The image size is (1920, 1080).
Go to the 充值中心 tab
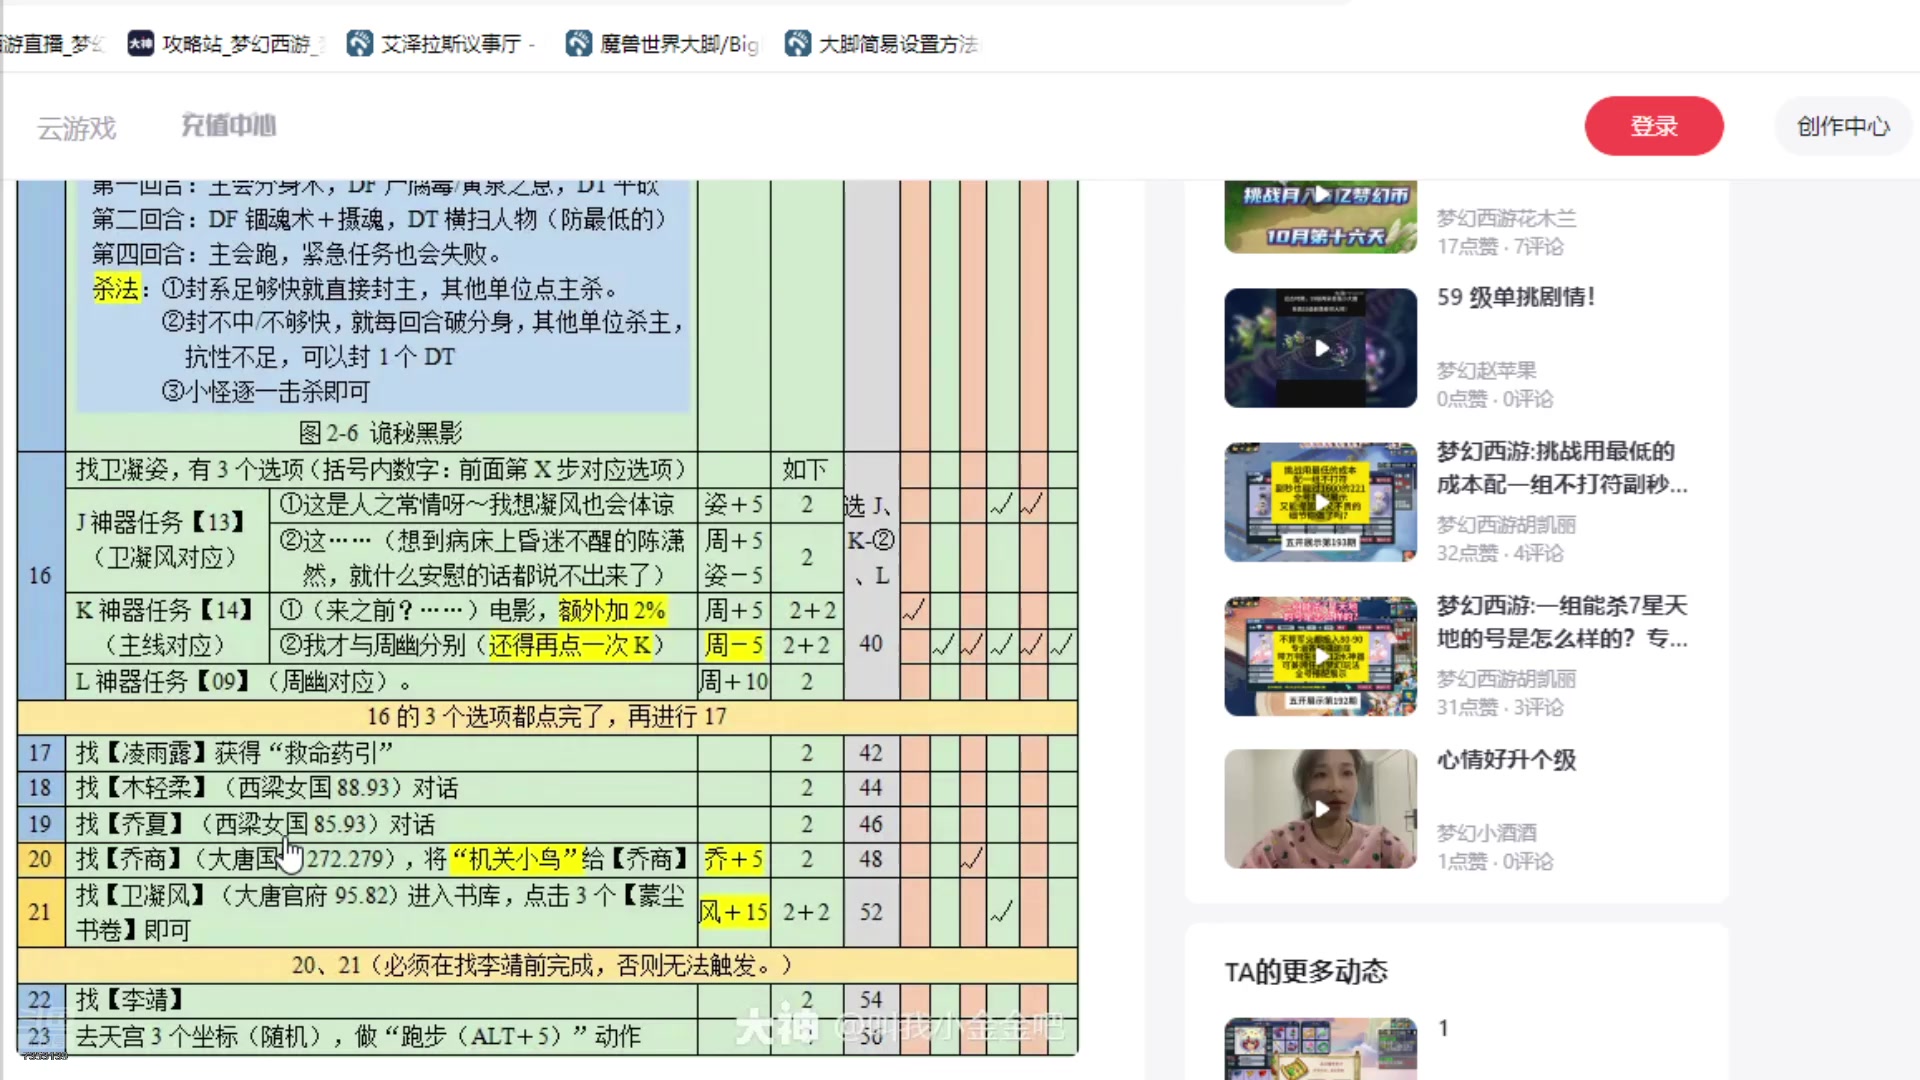pyautogui.click(x=228, y=125)
